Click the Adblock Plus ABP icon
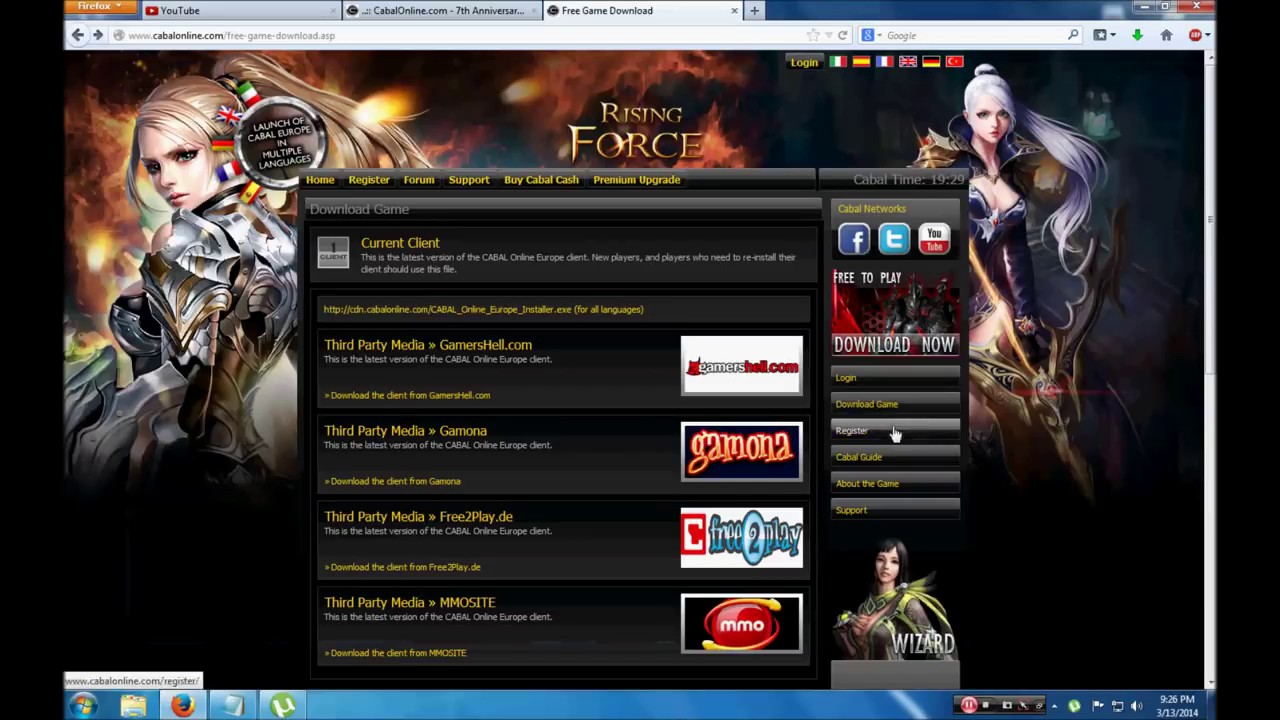 (x=1195, y=35)
